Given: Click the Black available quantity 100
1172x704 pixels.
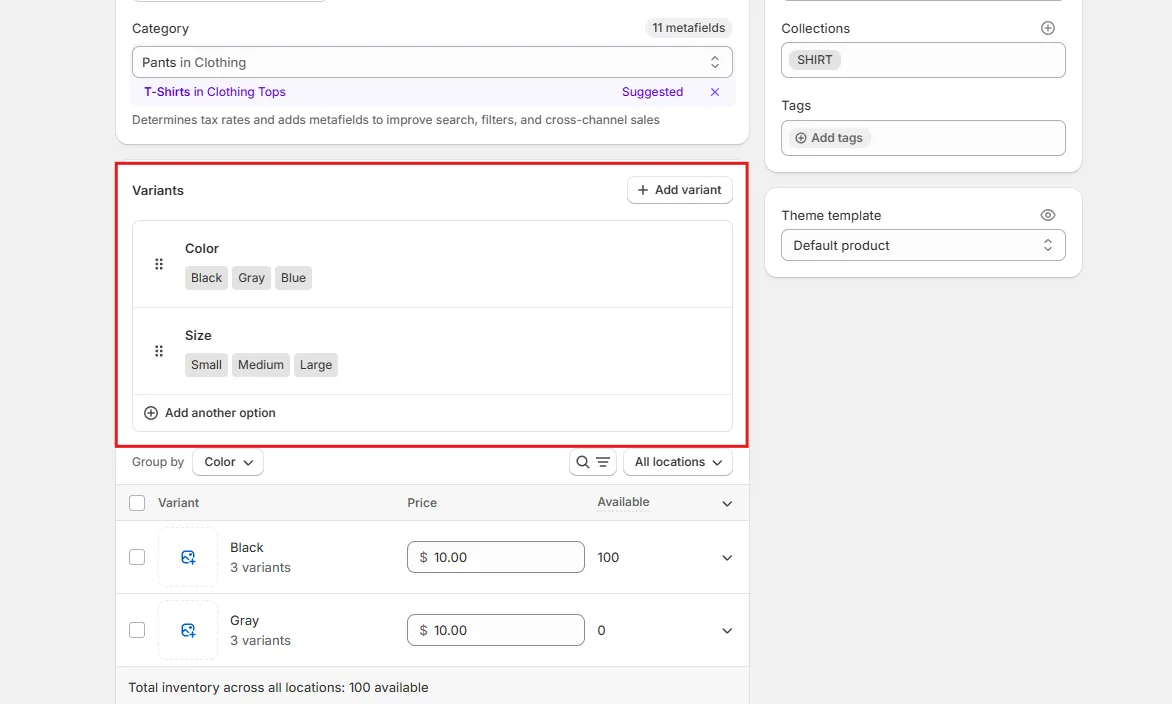Looking at the screenshot, I should 608,558.
